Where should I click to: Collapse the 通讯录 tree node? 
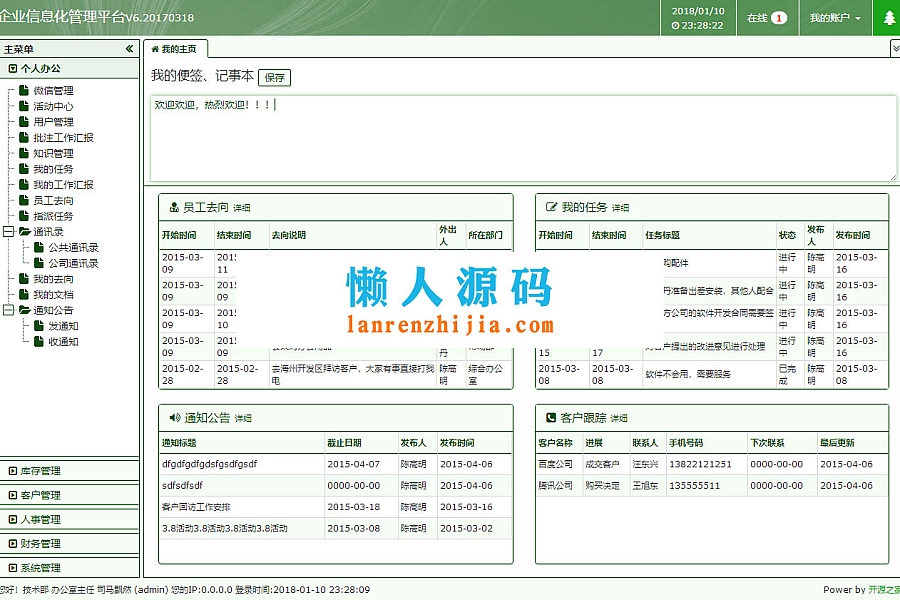point(9,231)
